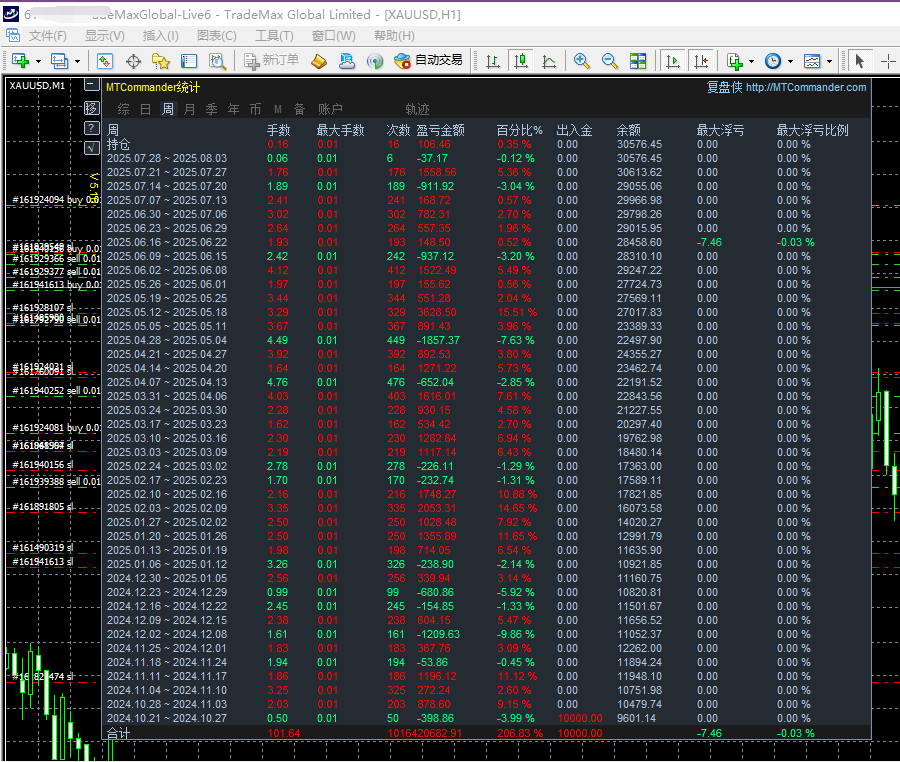Toggle the checkmark icon under help

pos(92,148)
